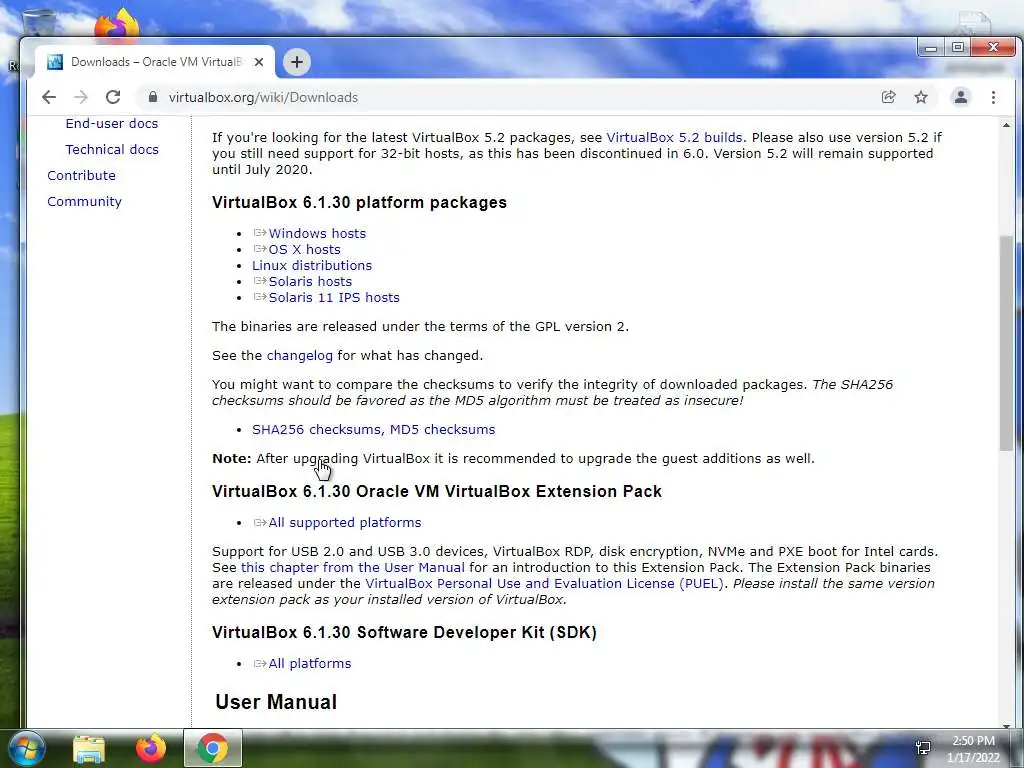This screenshot has height=768, width=1024.
Task: Click the external-link icon beside Solaris hosts
Action: (260, 281)
